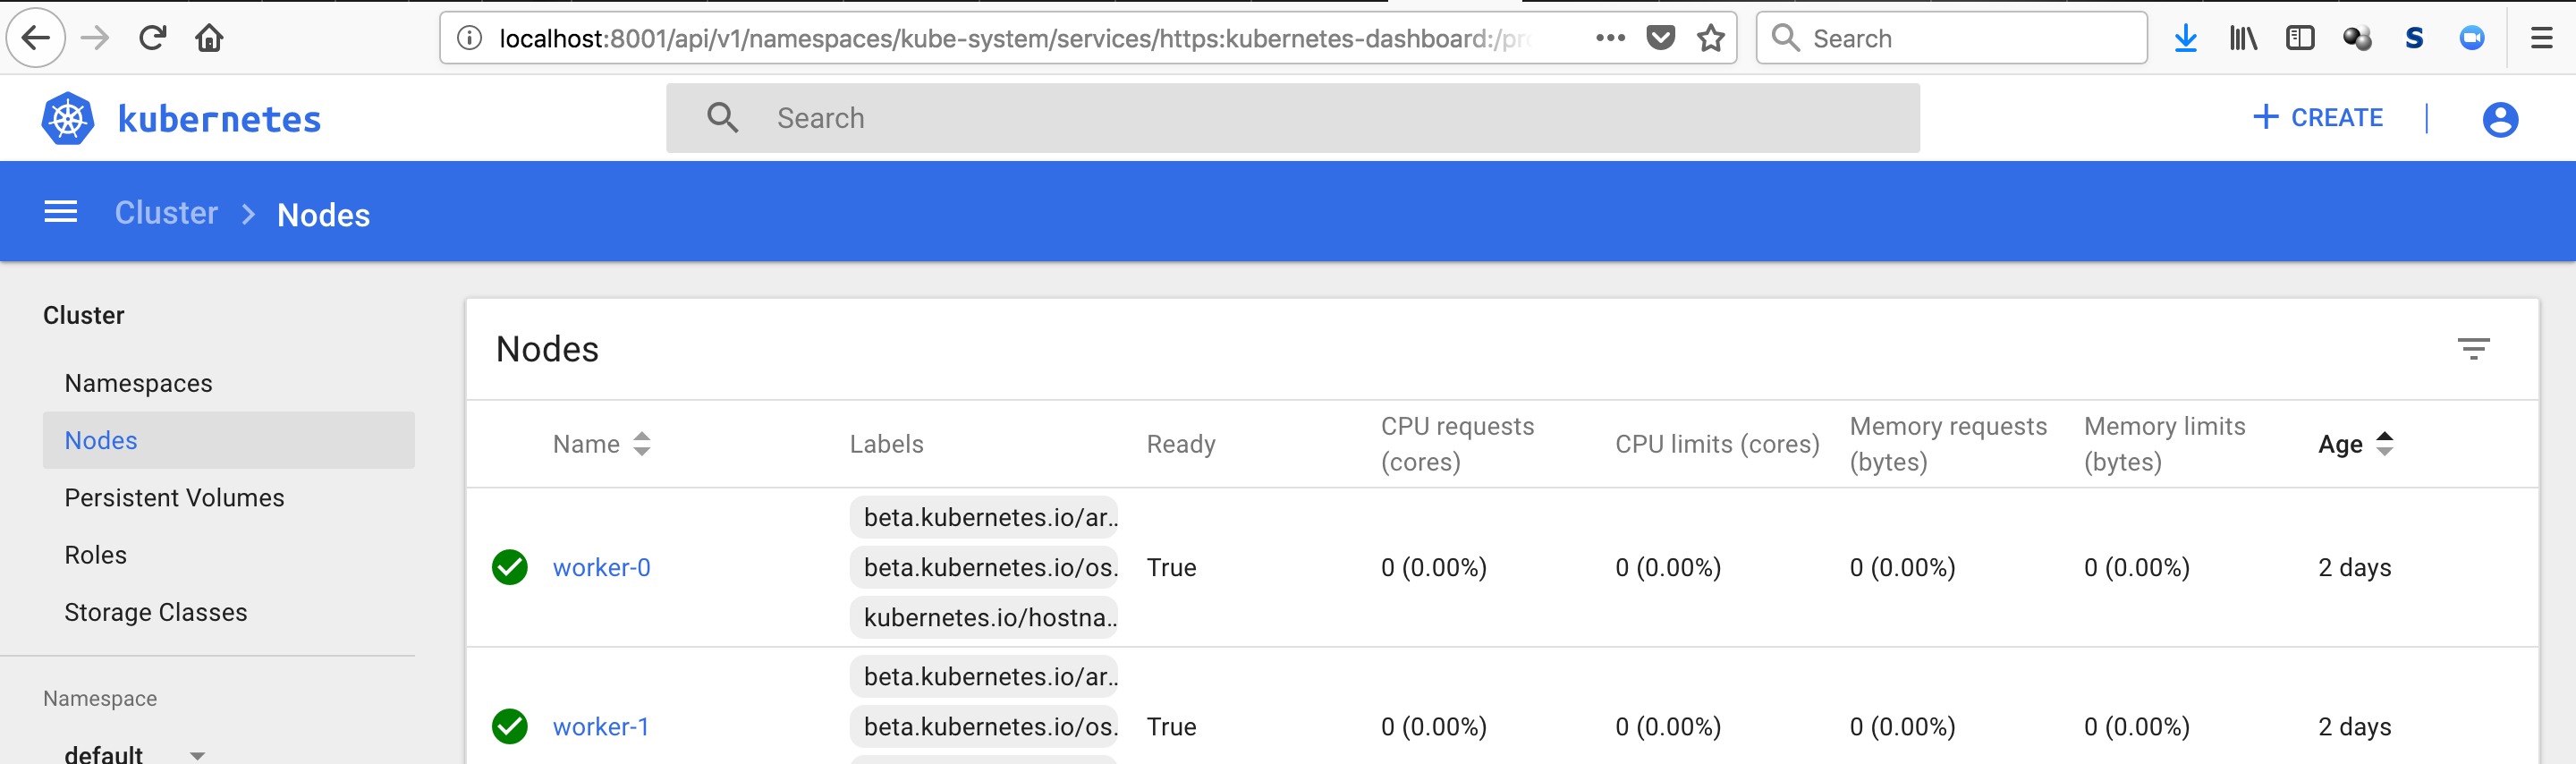The width and height of the screenshot is (2576, 764).
Task: Open the downloads arrow icon
Action: [x=2186, y=38]
